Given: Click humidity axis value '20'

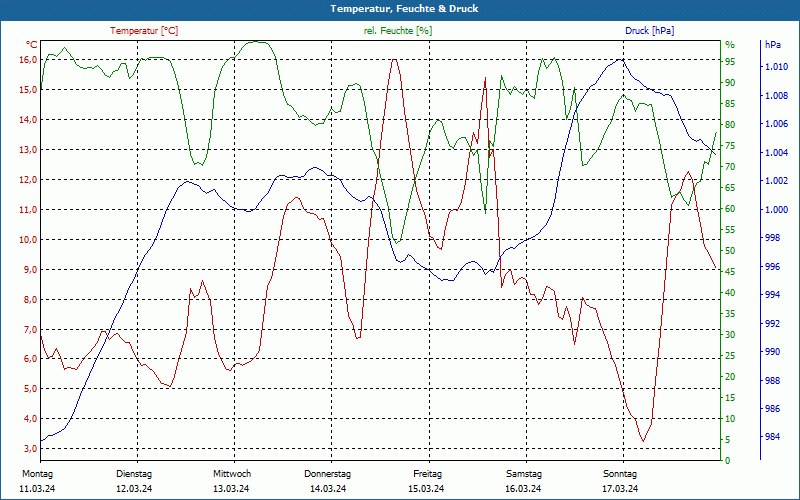Looking at the screenshot, I should (x=730, y=377).
